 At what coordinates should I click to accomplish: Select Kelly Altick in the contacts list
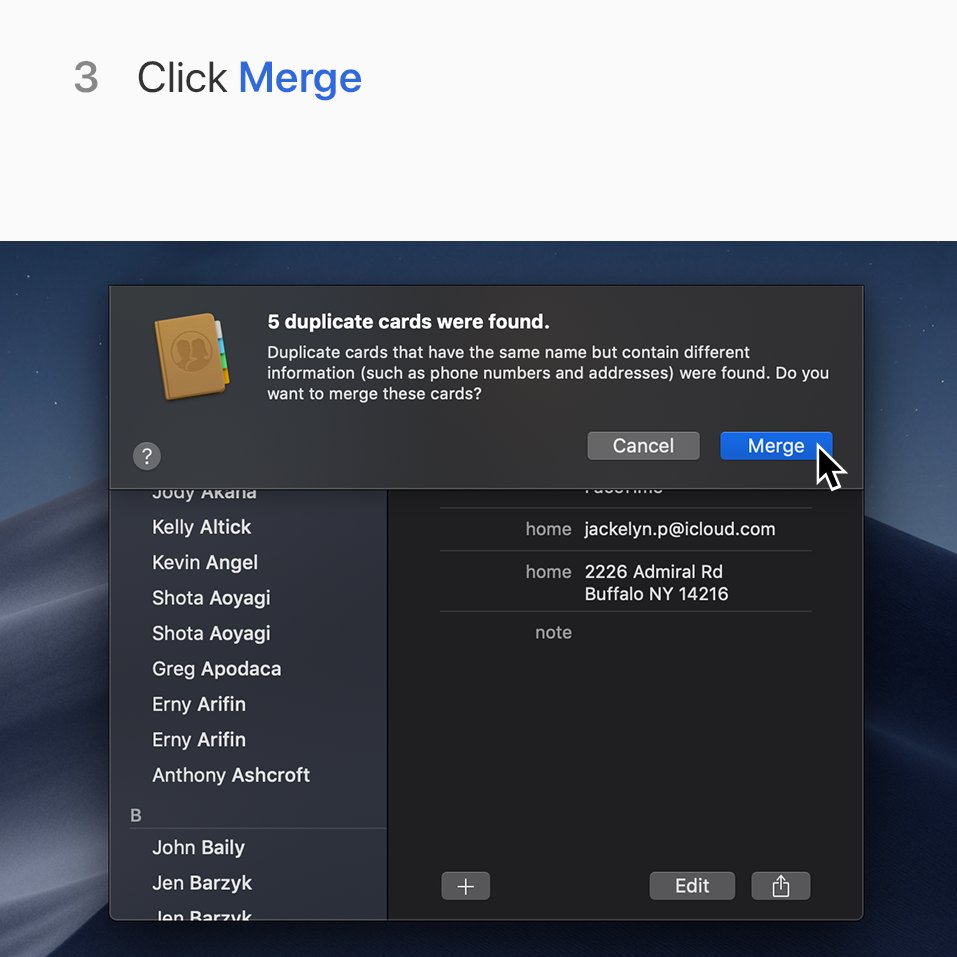coord(201,527)
